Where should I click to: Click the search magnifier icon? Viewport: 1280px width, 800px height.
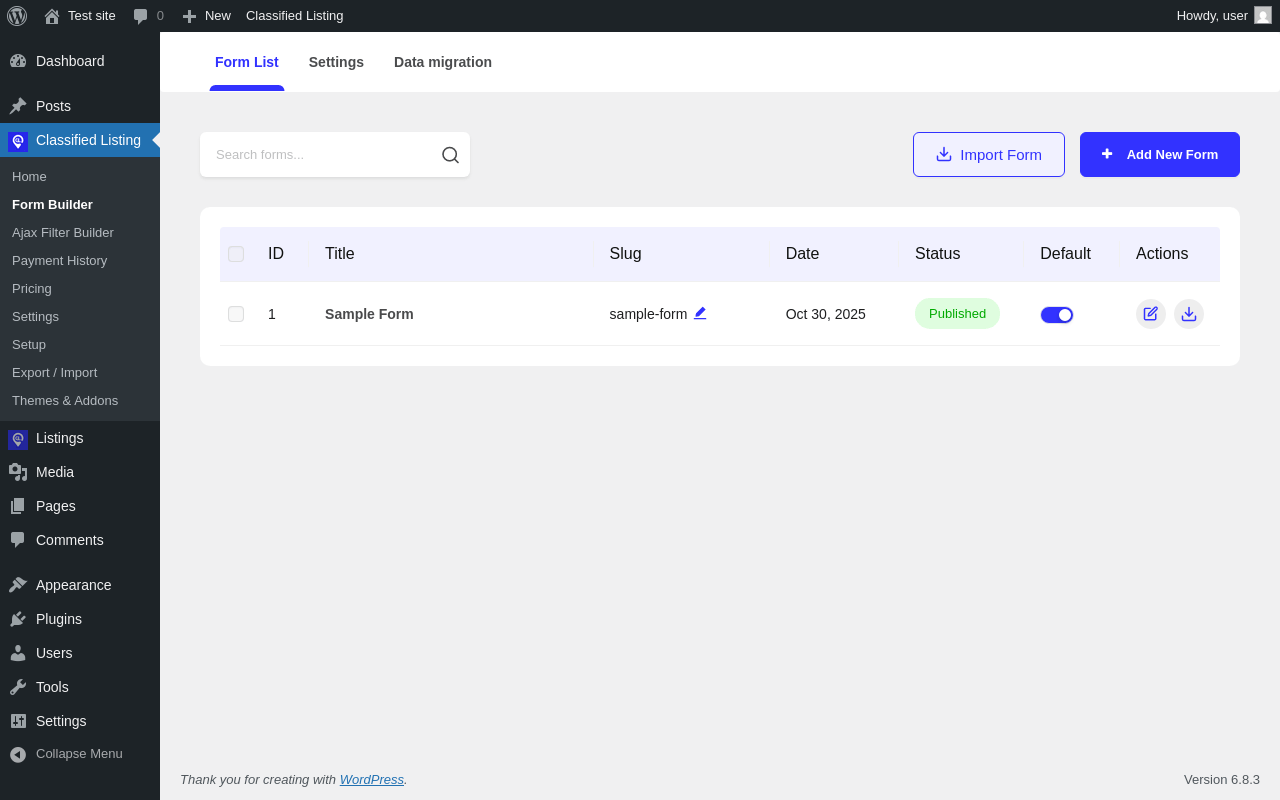pos(450,155)
